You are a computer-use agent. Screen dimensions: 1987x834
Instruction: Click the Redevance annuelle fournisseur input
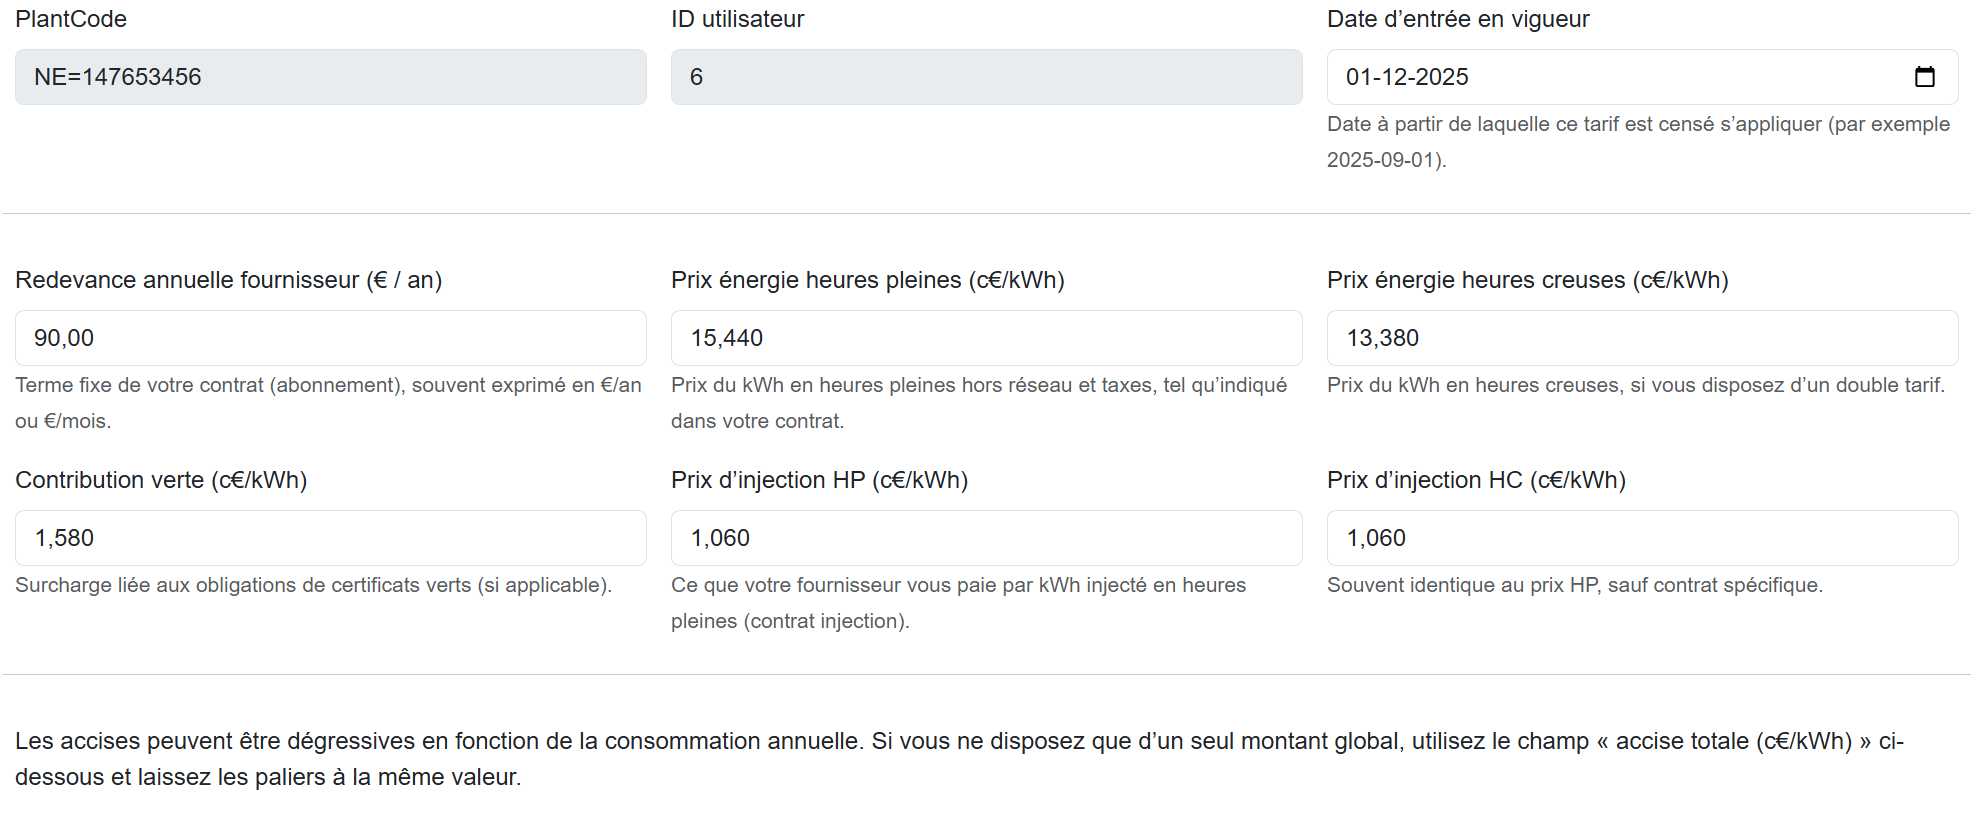[x=330, y=338]
